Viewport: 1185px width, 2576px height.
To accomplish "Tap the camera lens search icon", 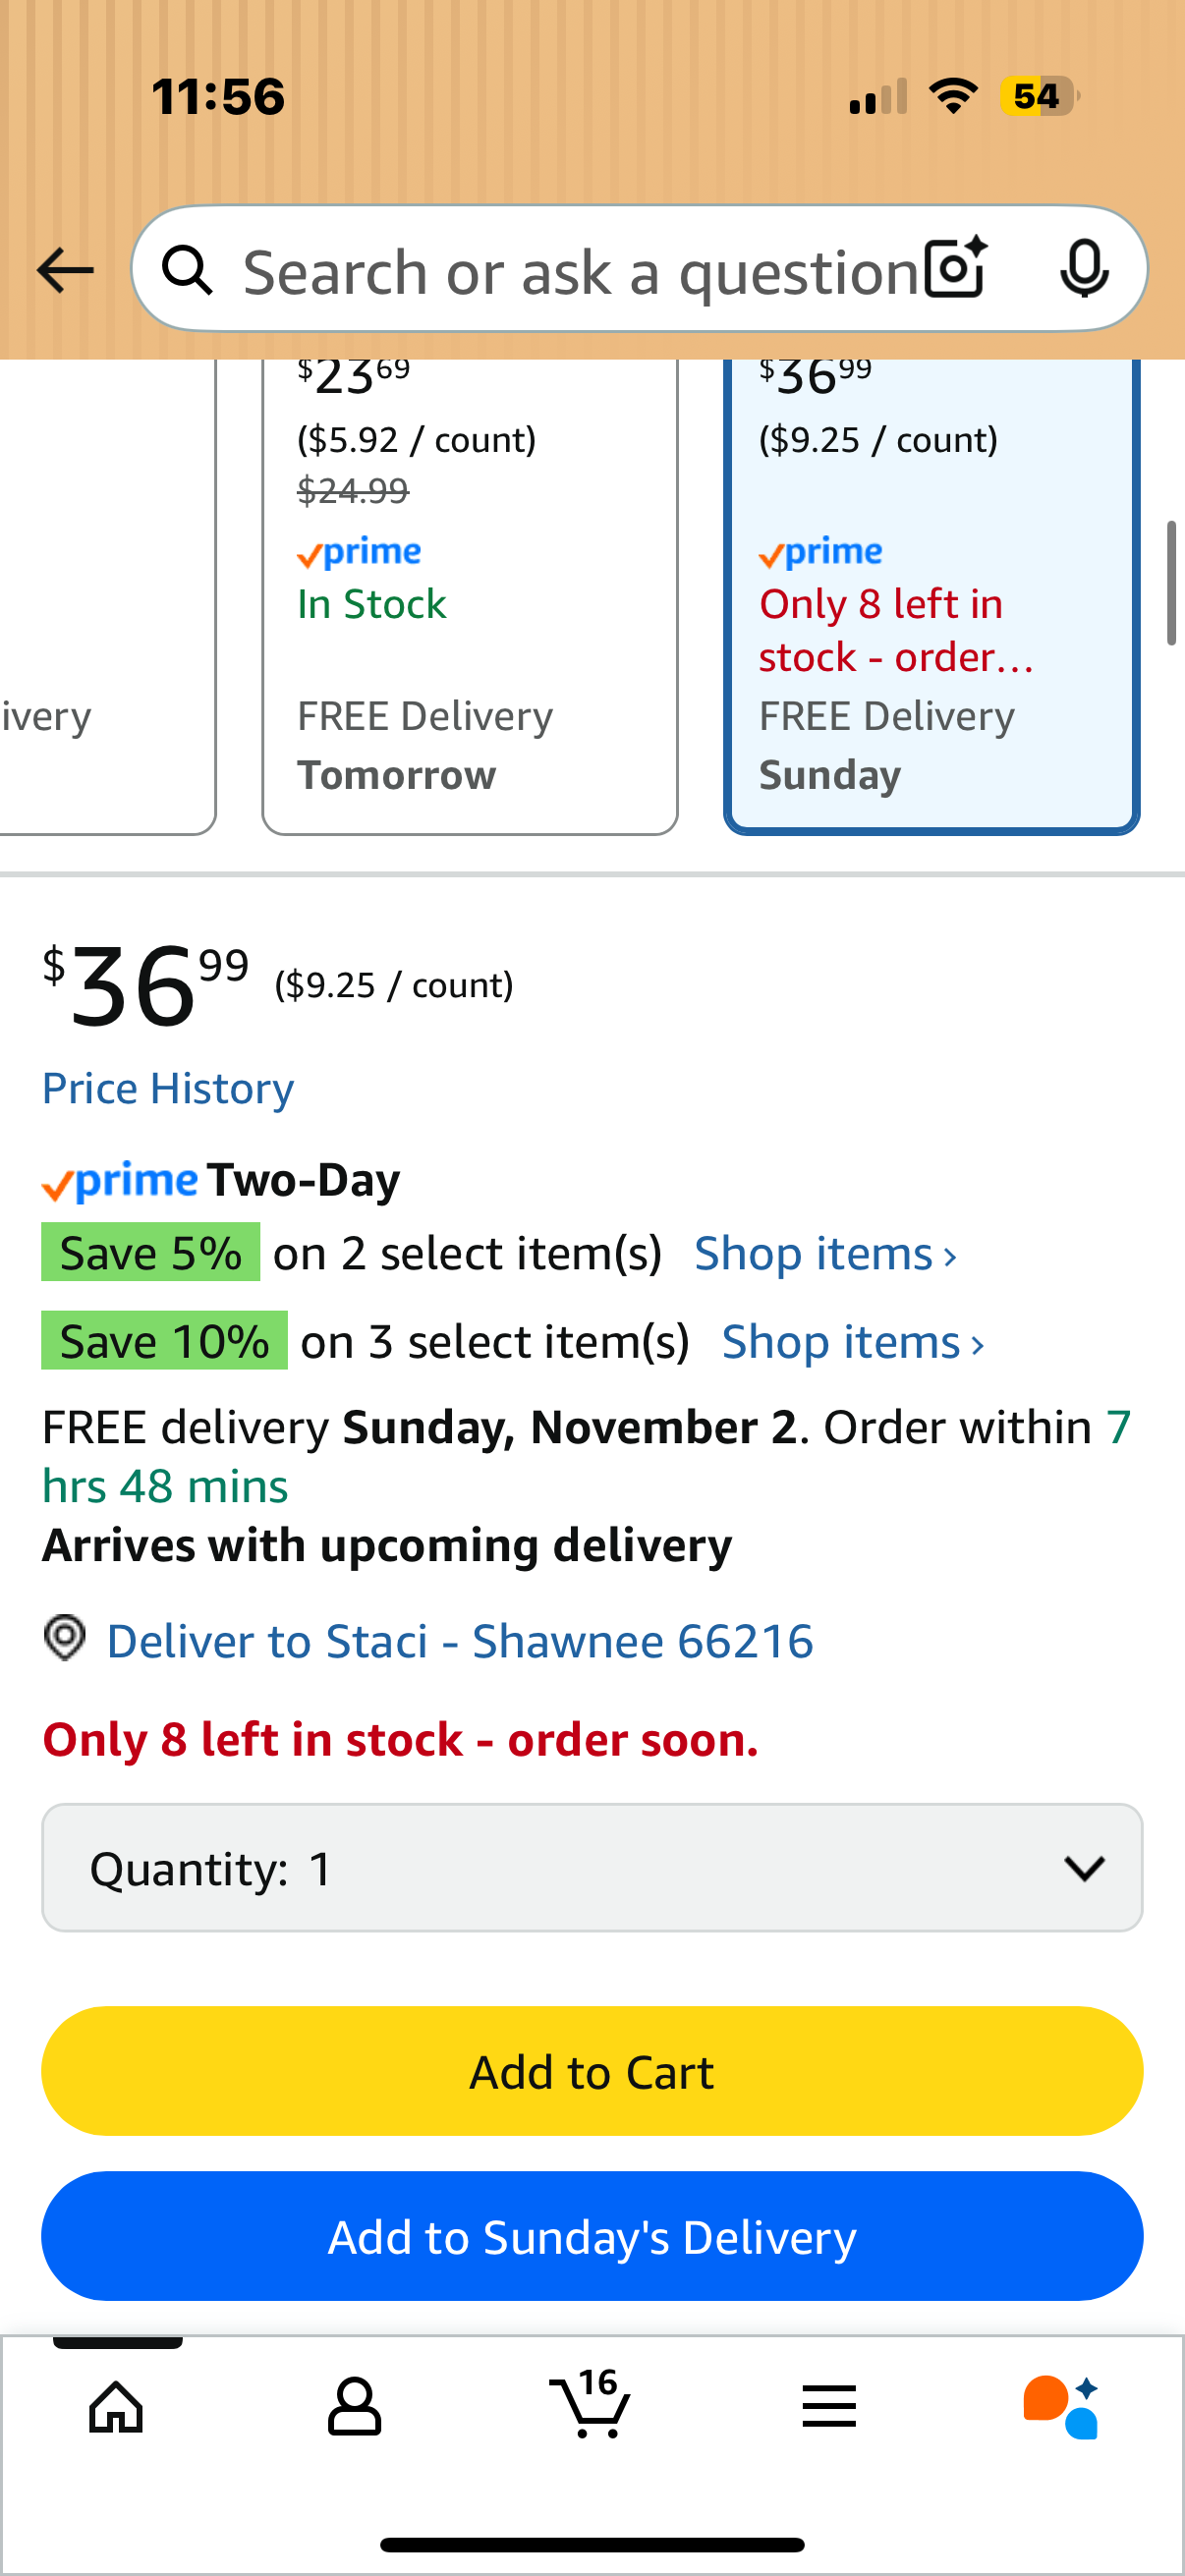I will 955,269.
